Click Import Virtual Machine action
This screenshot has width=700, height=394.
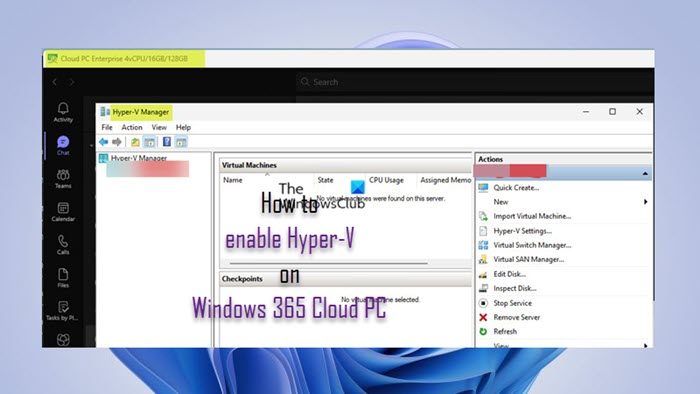point(532,216)
